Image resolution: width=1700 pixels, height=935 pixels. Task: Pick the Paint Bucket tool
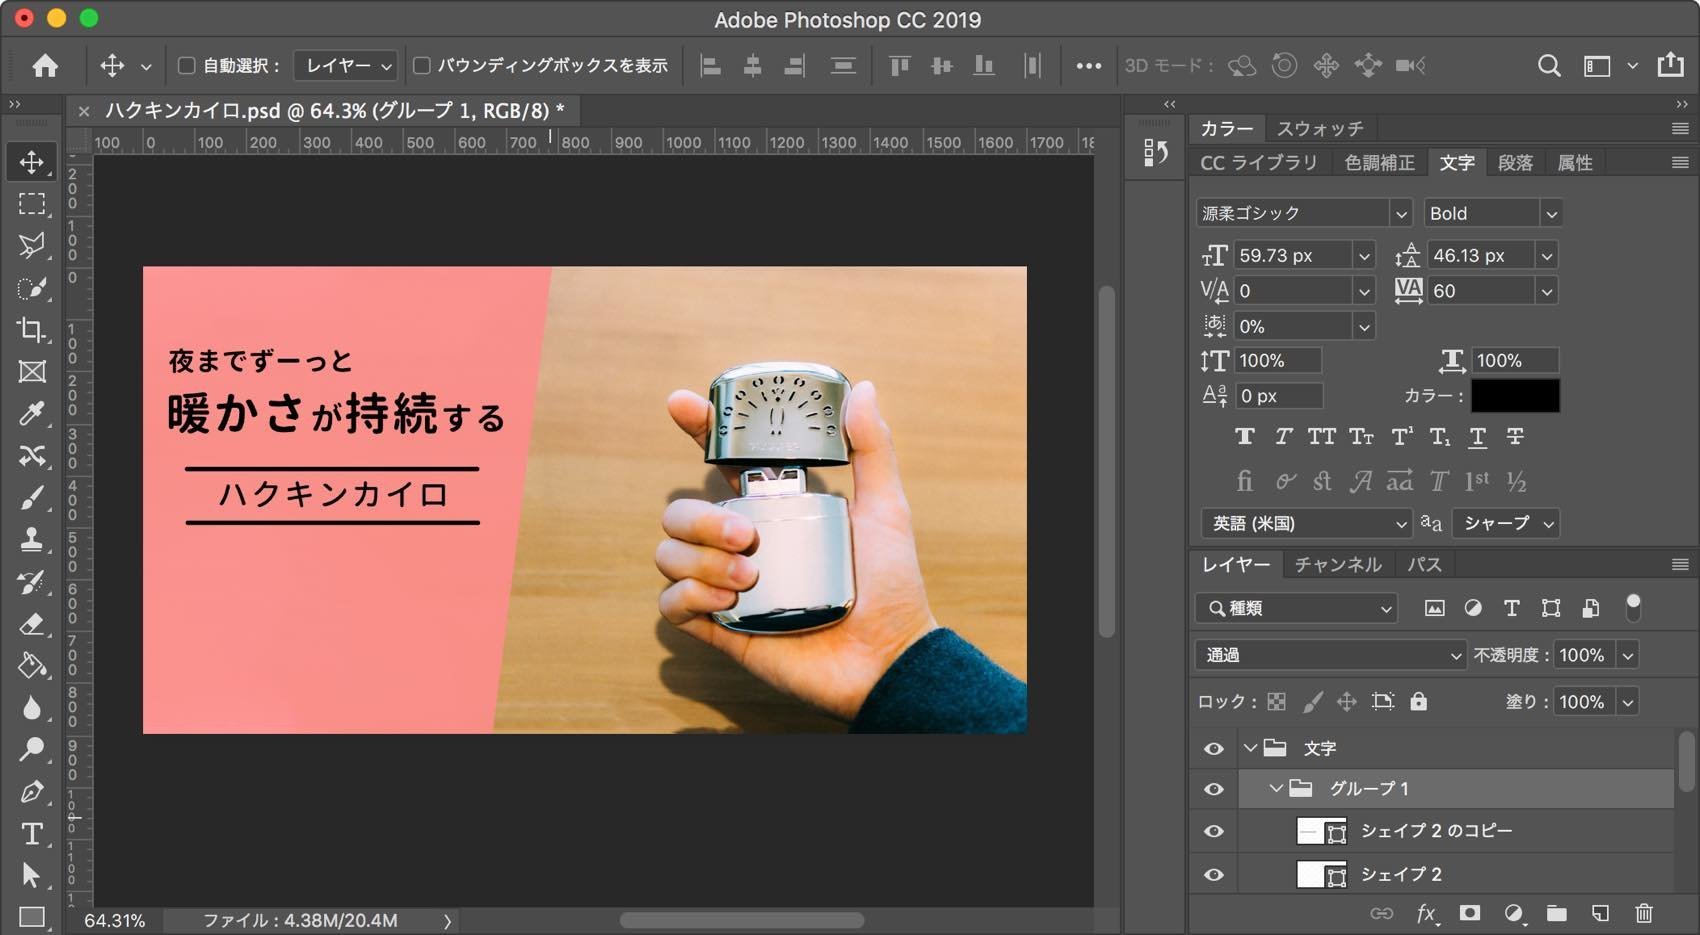click(x=32, y=666)
